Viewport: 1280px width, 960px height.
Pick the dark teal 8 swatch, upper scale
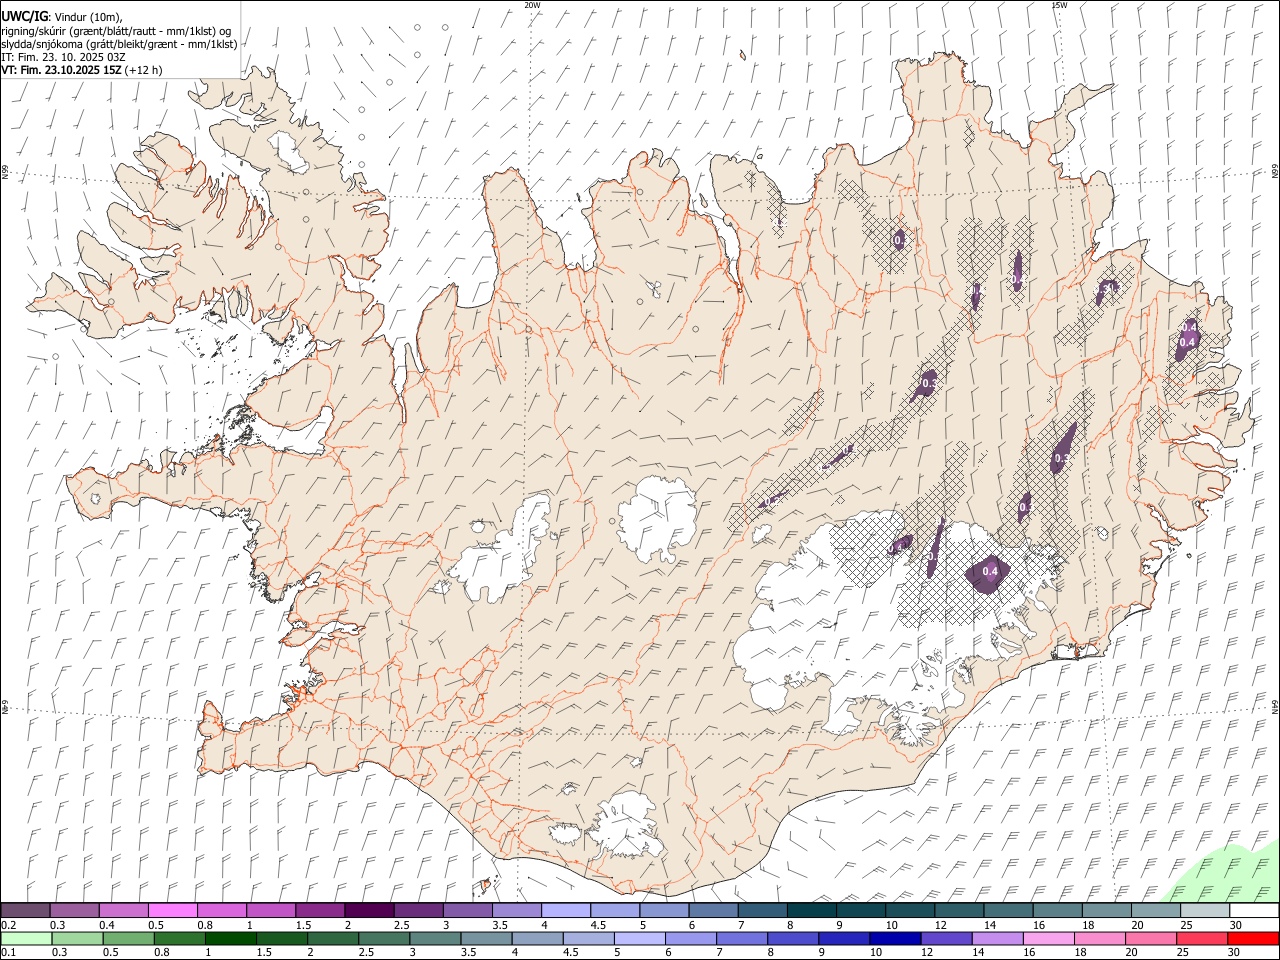pos(811,911)
